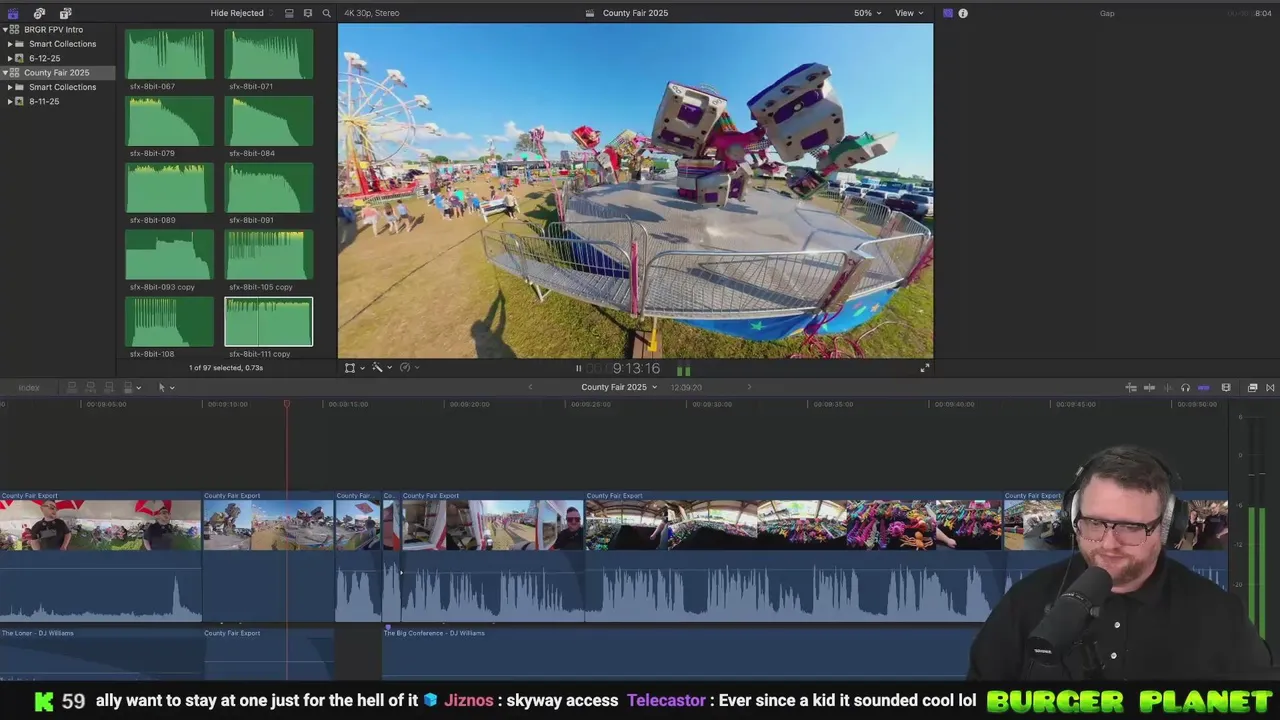Select the sfx-8bit-111 copy clip
The width and height of the screenshot is (1280, 720).
(268, 322)
